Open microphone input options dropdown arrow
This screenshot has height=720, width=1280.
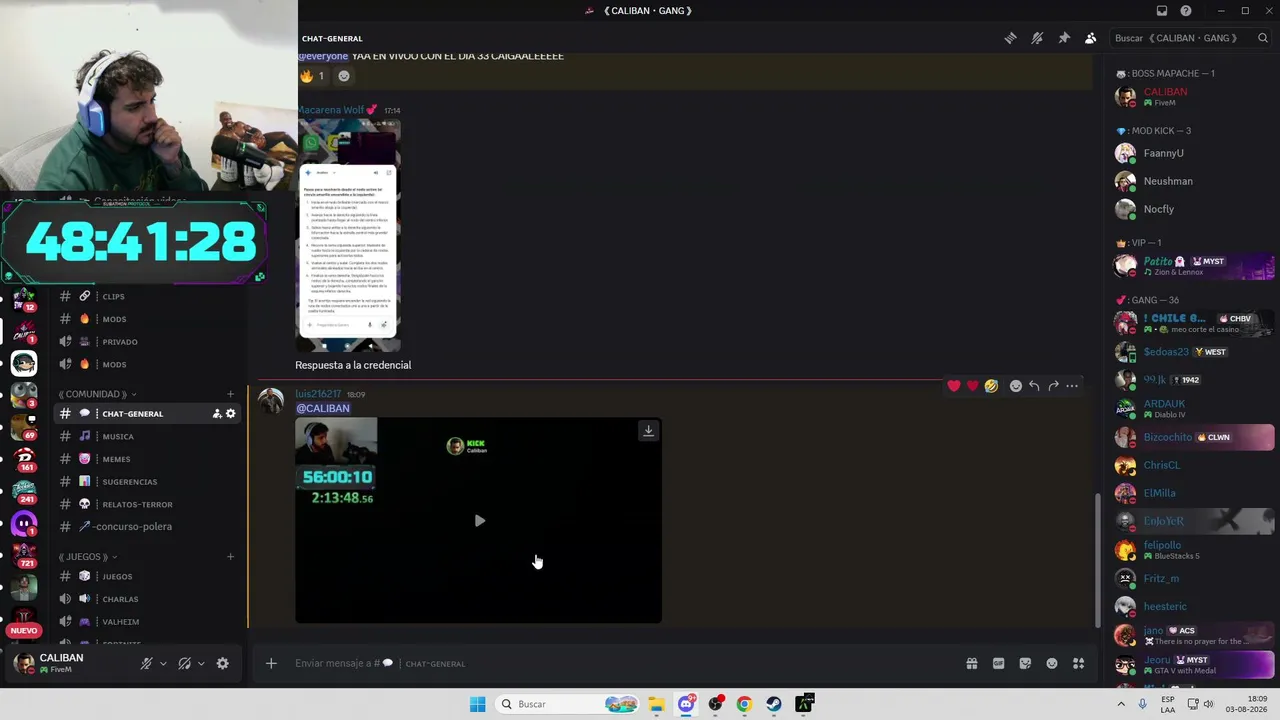coord(163,663)
